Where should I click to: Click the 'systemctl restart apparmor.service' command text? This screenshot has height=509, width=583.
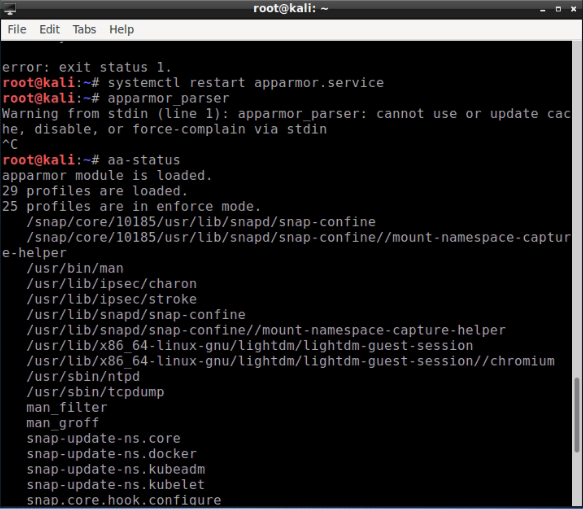click(245, 83)
